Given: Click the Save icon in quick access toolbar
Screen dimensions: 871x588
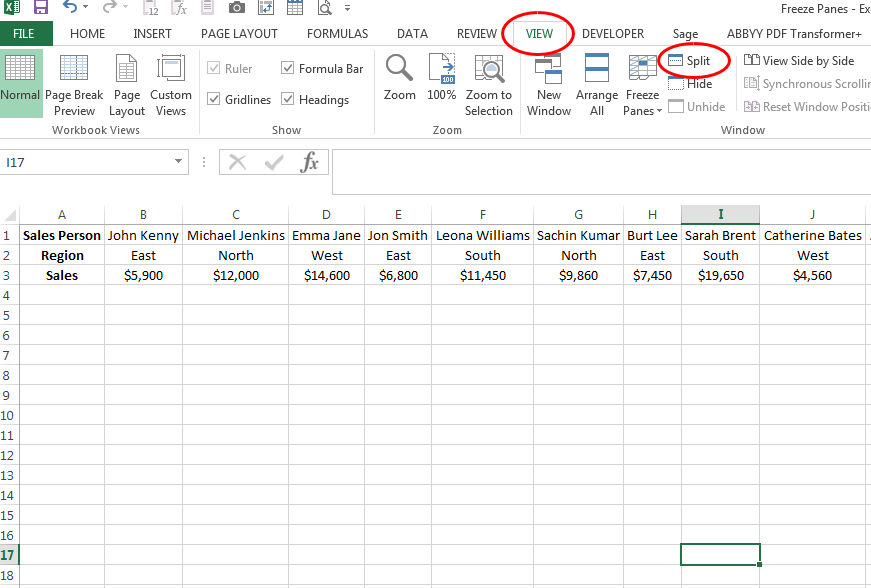Looking at the screenshot, I should [41, 7].
